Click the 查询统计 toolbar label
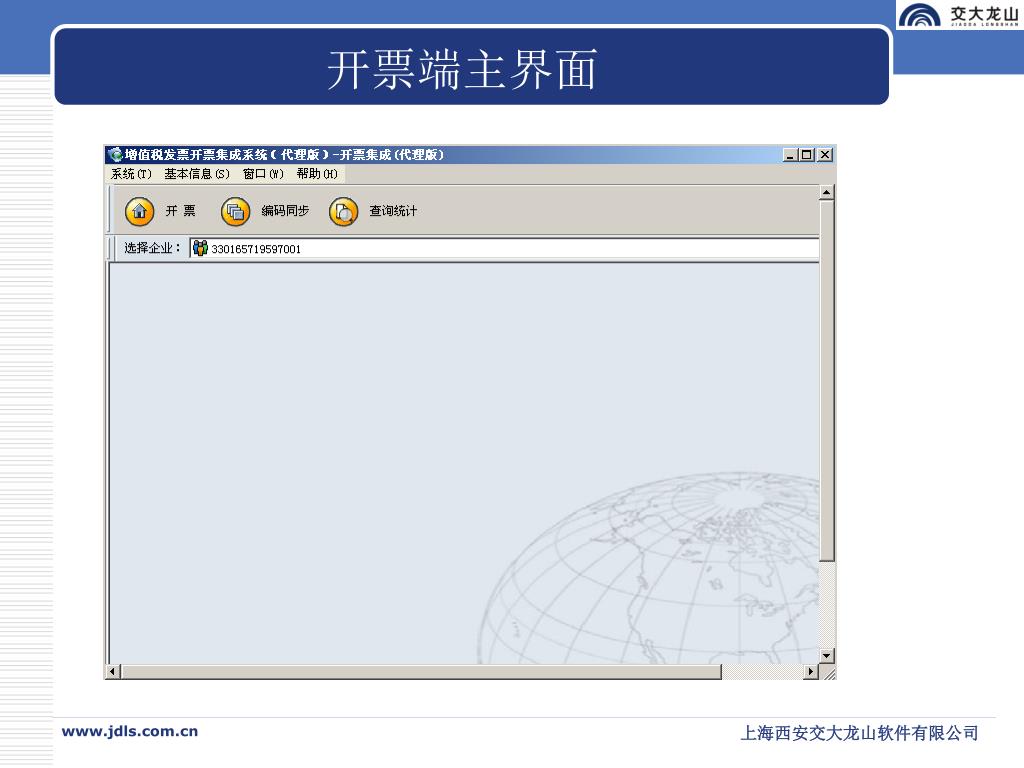 click(x=392, y=211)
